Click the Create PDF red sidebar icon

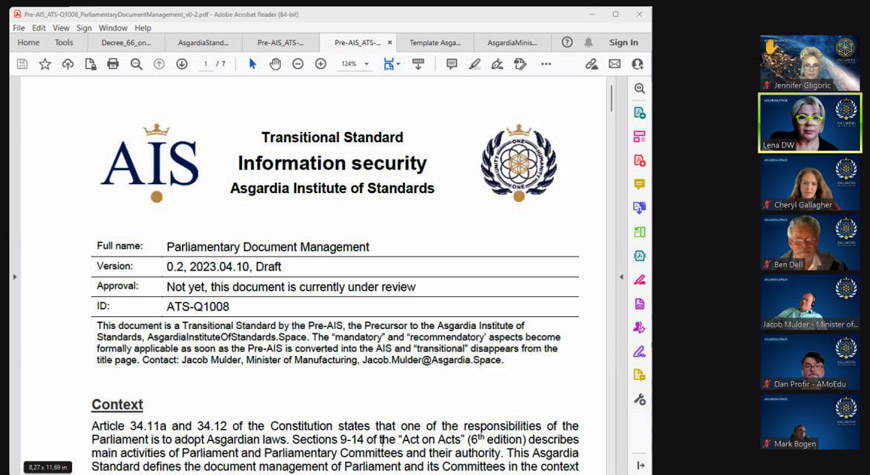click(x=639, y=160)
